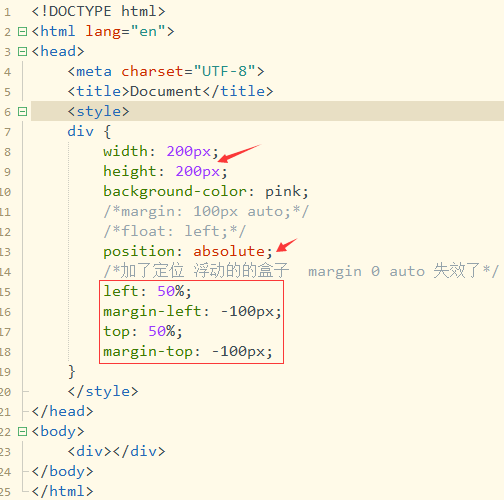Screen dimensions: 504x500
Task: Collapse the html tag fold on line 2
Action: click(x=22, y=32)
